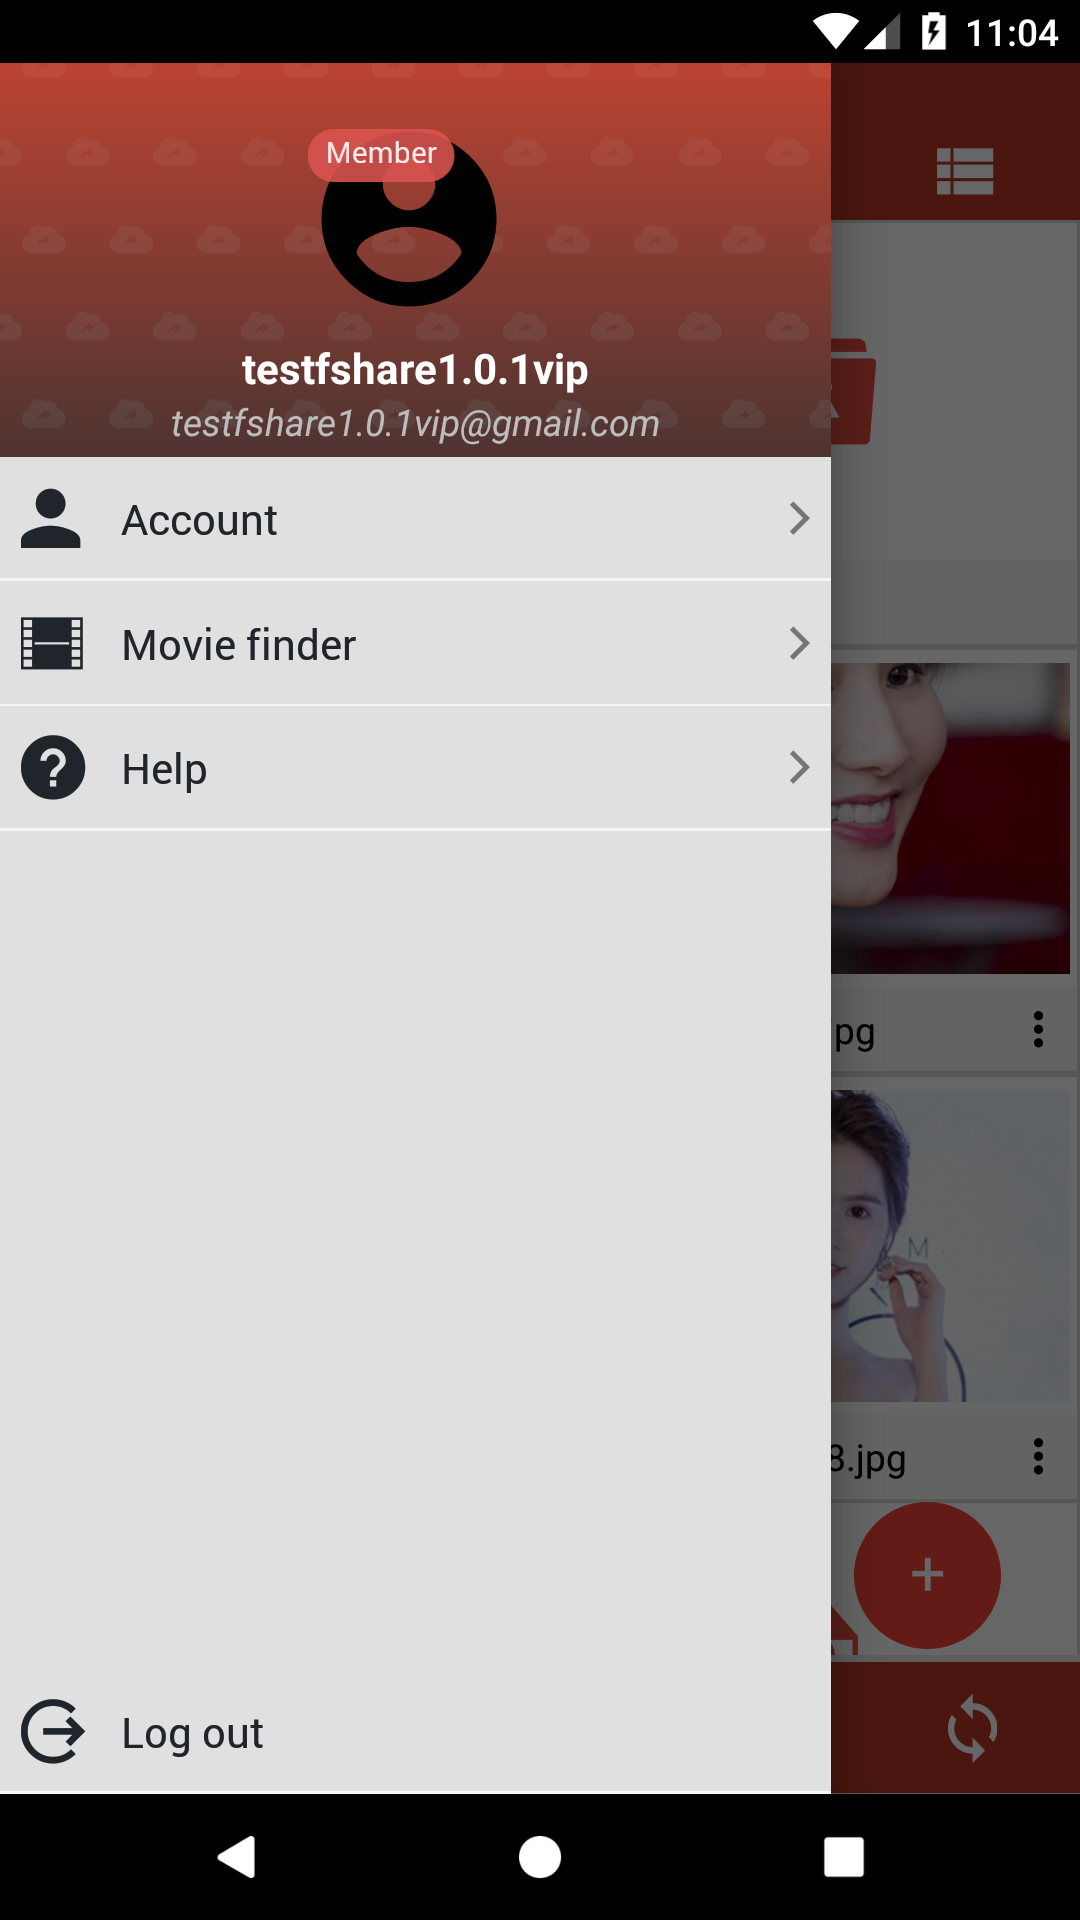
Task: Open the Help menu item
Action: 415,767
